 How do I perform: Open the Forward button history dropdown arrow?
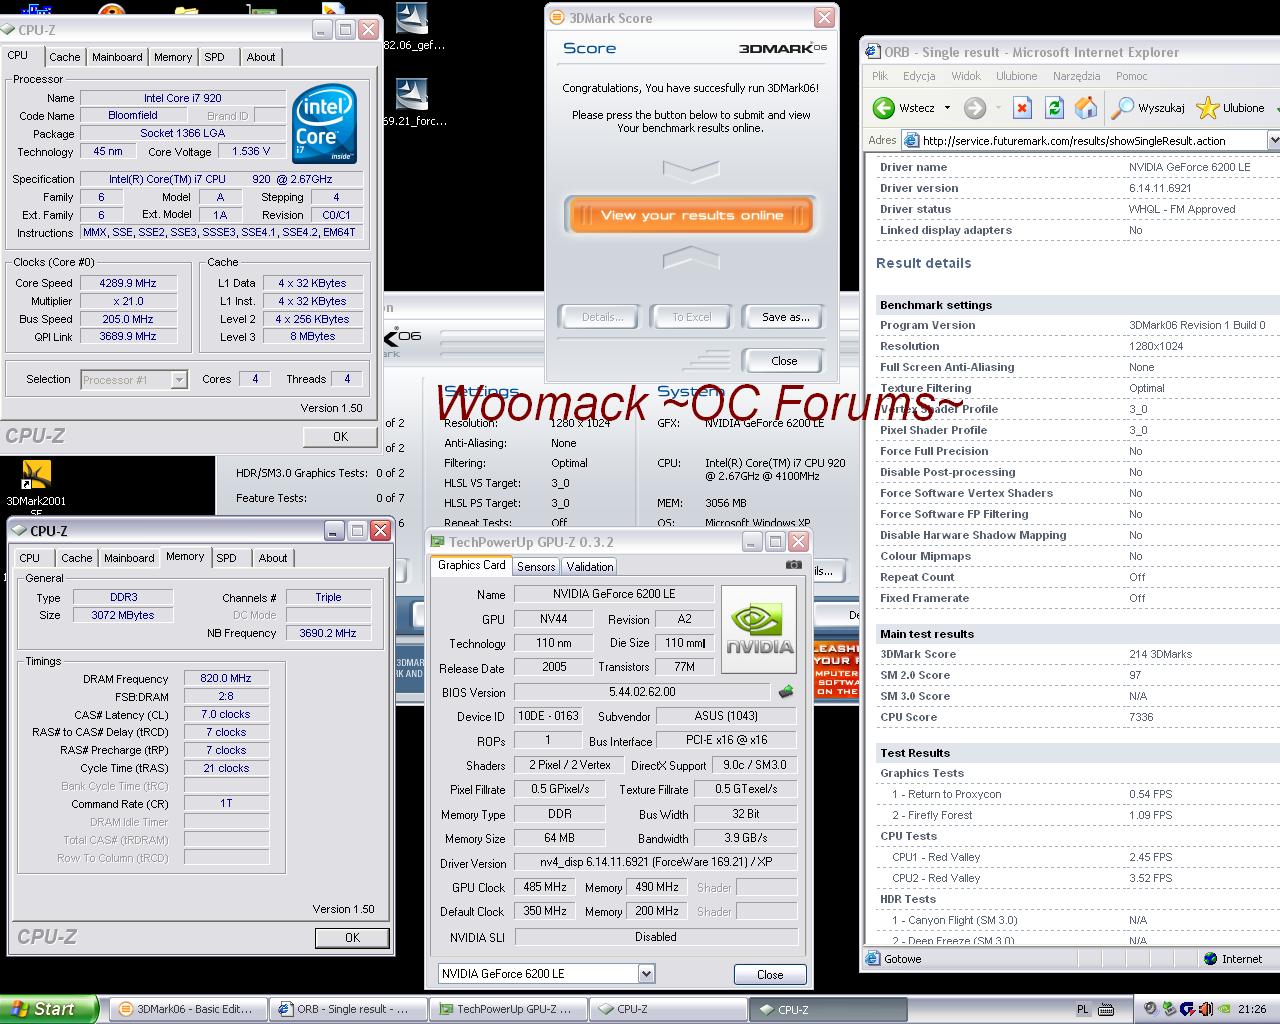pos(998,108)
